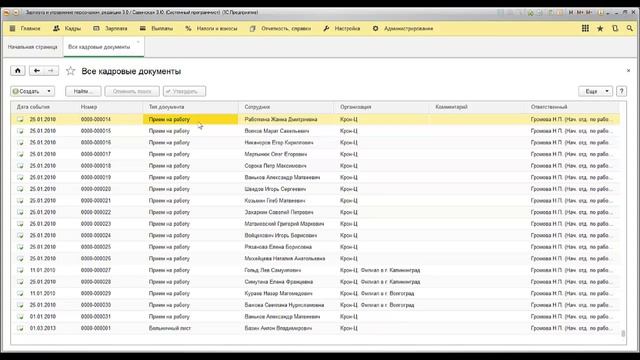Click the document icon of row 0000-000018
This screenshot has height=360, width=640.
tap(20, 166)
